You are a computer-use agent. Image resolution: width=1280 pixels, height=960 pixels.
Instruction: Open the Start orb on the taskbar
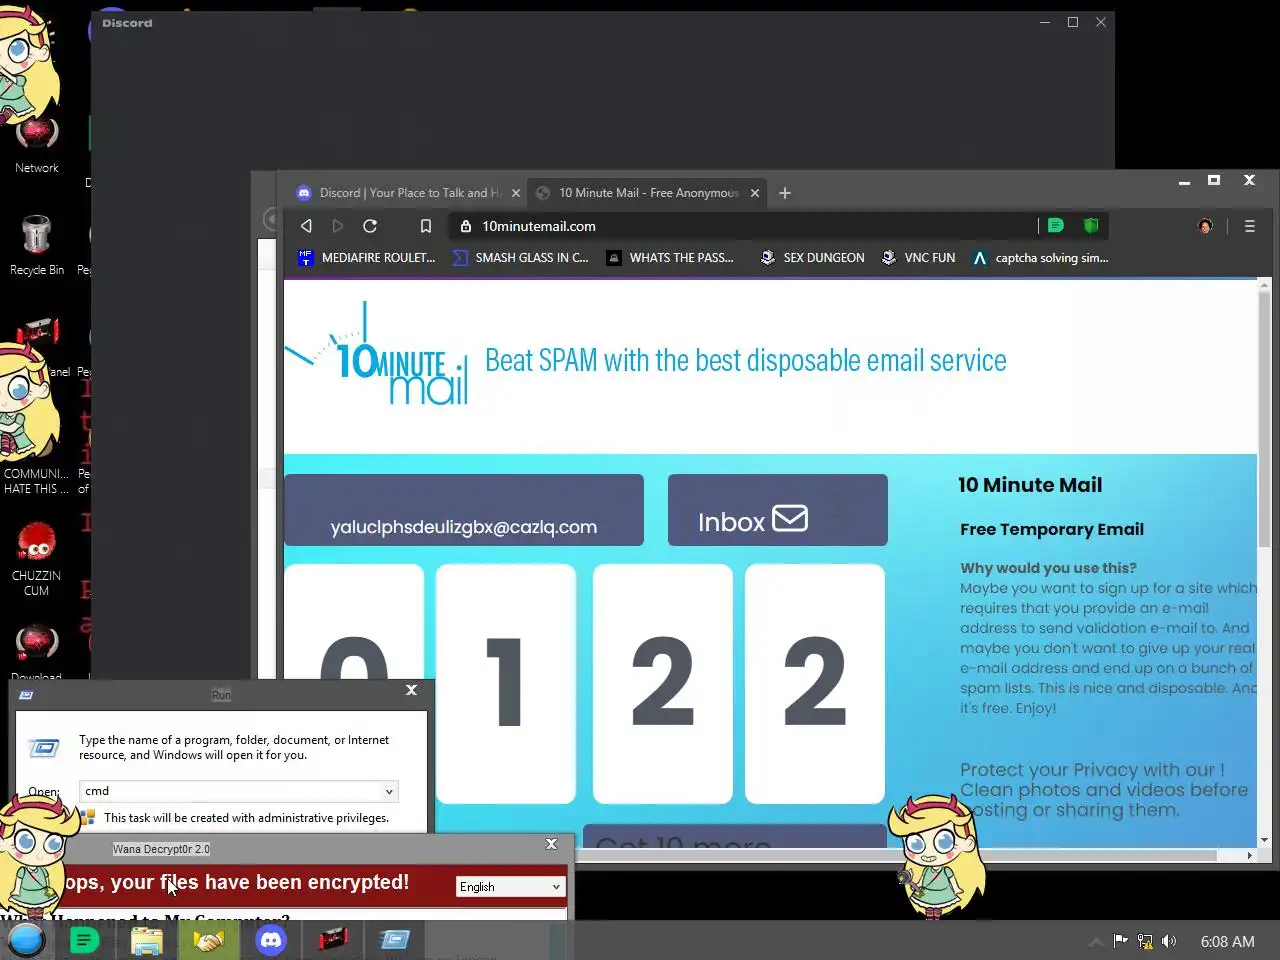[26, 940]
